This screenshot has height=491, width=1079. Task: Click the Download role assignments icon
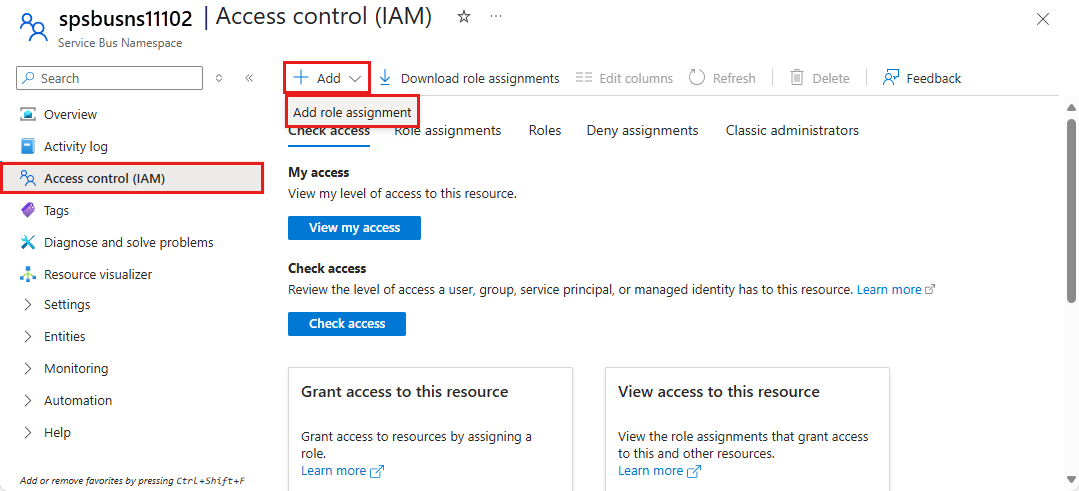[x=385, y=78]
